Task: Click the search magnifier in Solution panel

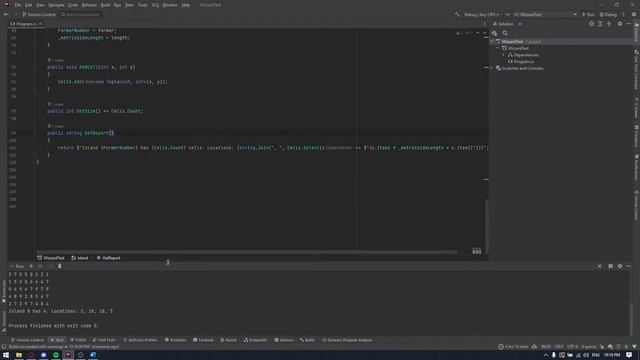Action: (x=505, y=33)
